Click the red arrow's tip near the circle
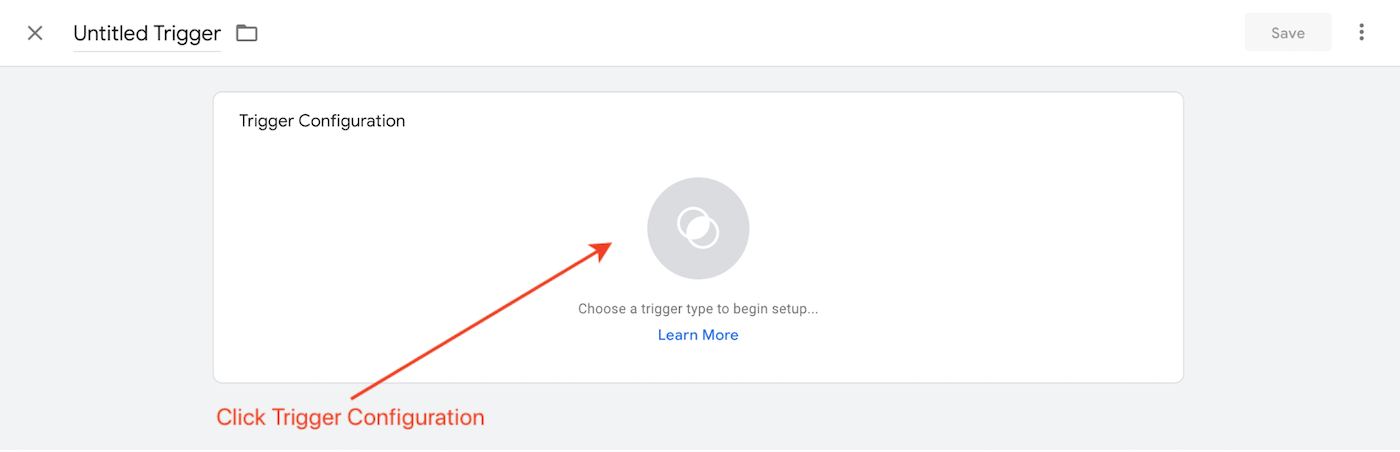 [x=606, y=246]
